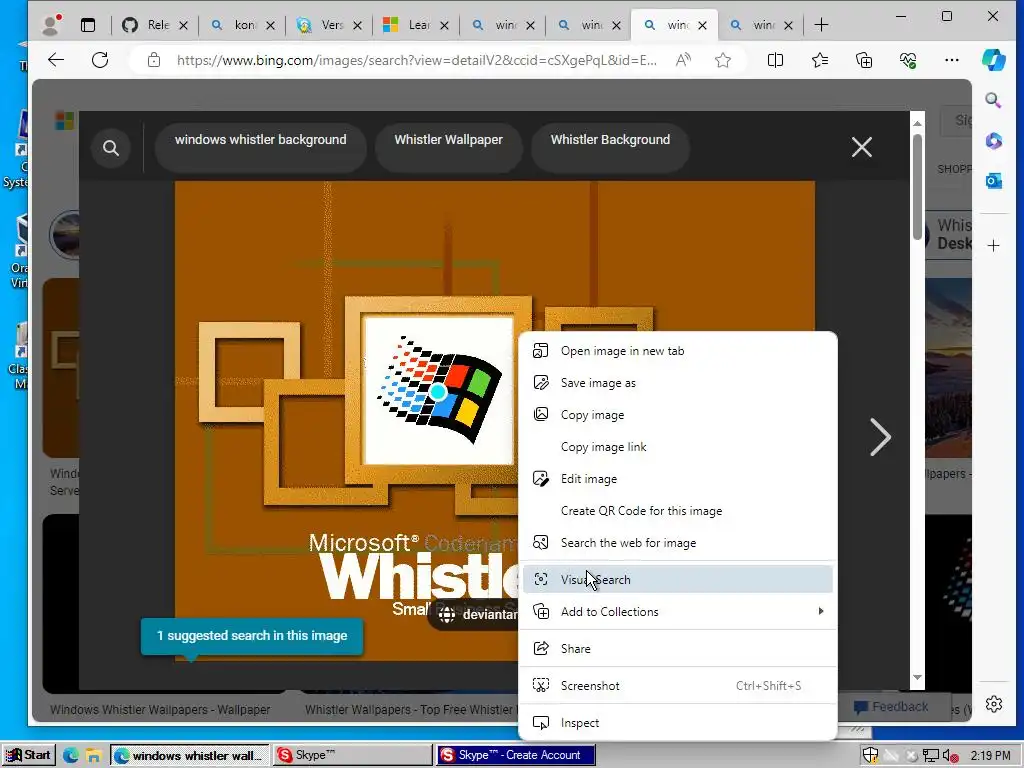Switch to the GitHub Rele tab
Image resolution: width=1024 pixels, height=768 pixels.
(153, 25)
